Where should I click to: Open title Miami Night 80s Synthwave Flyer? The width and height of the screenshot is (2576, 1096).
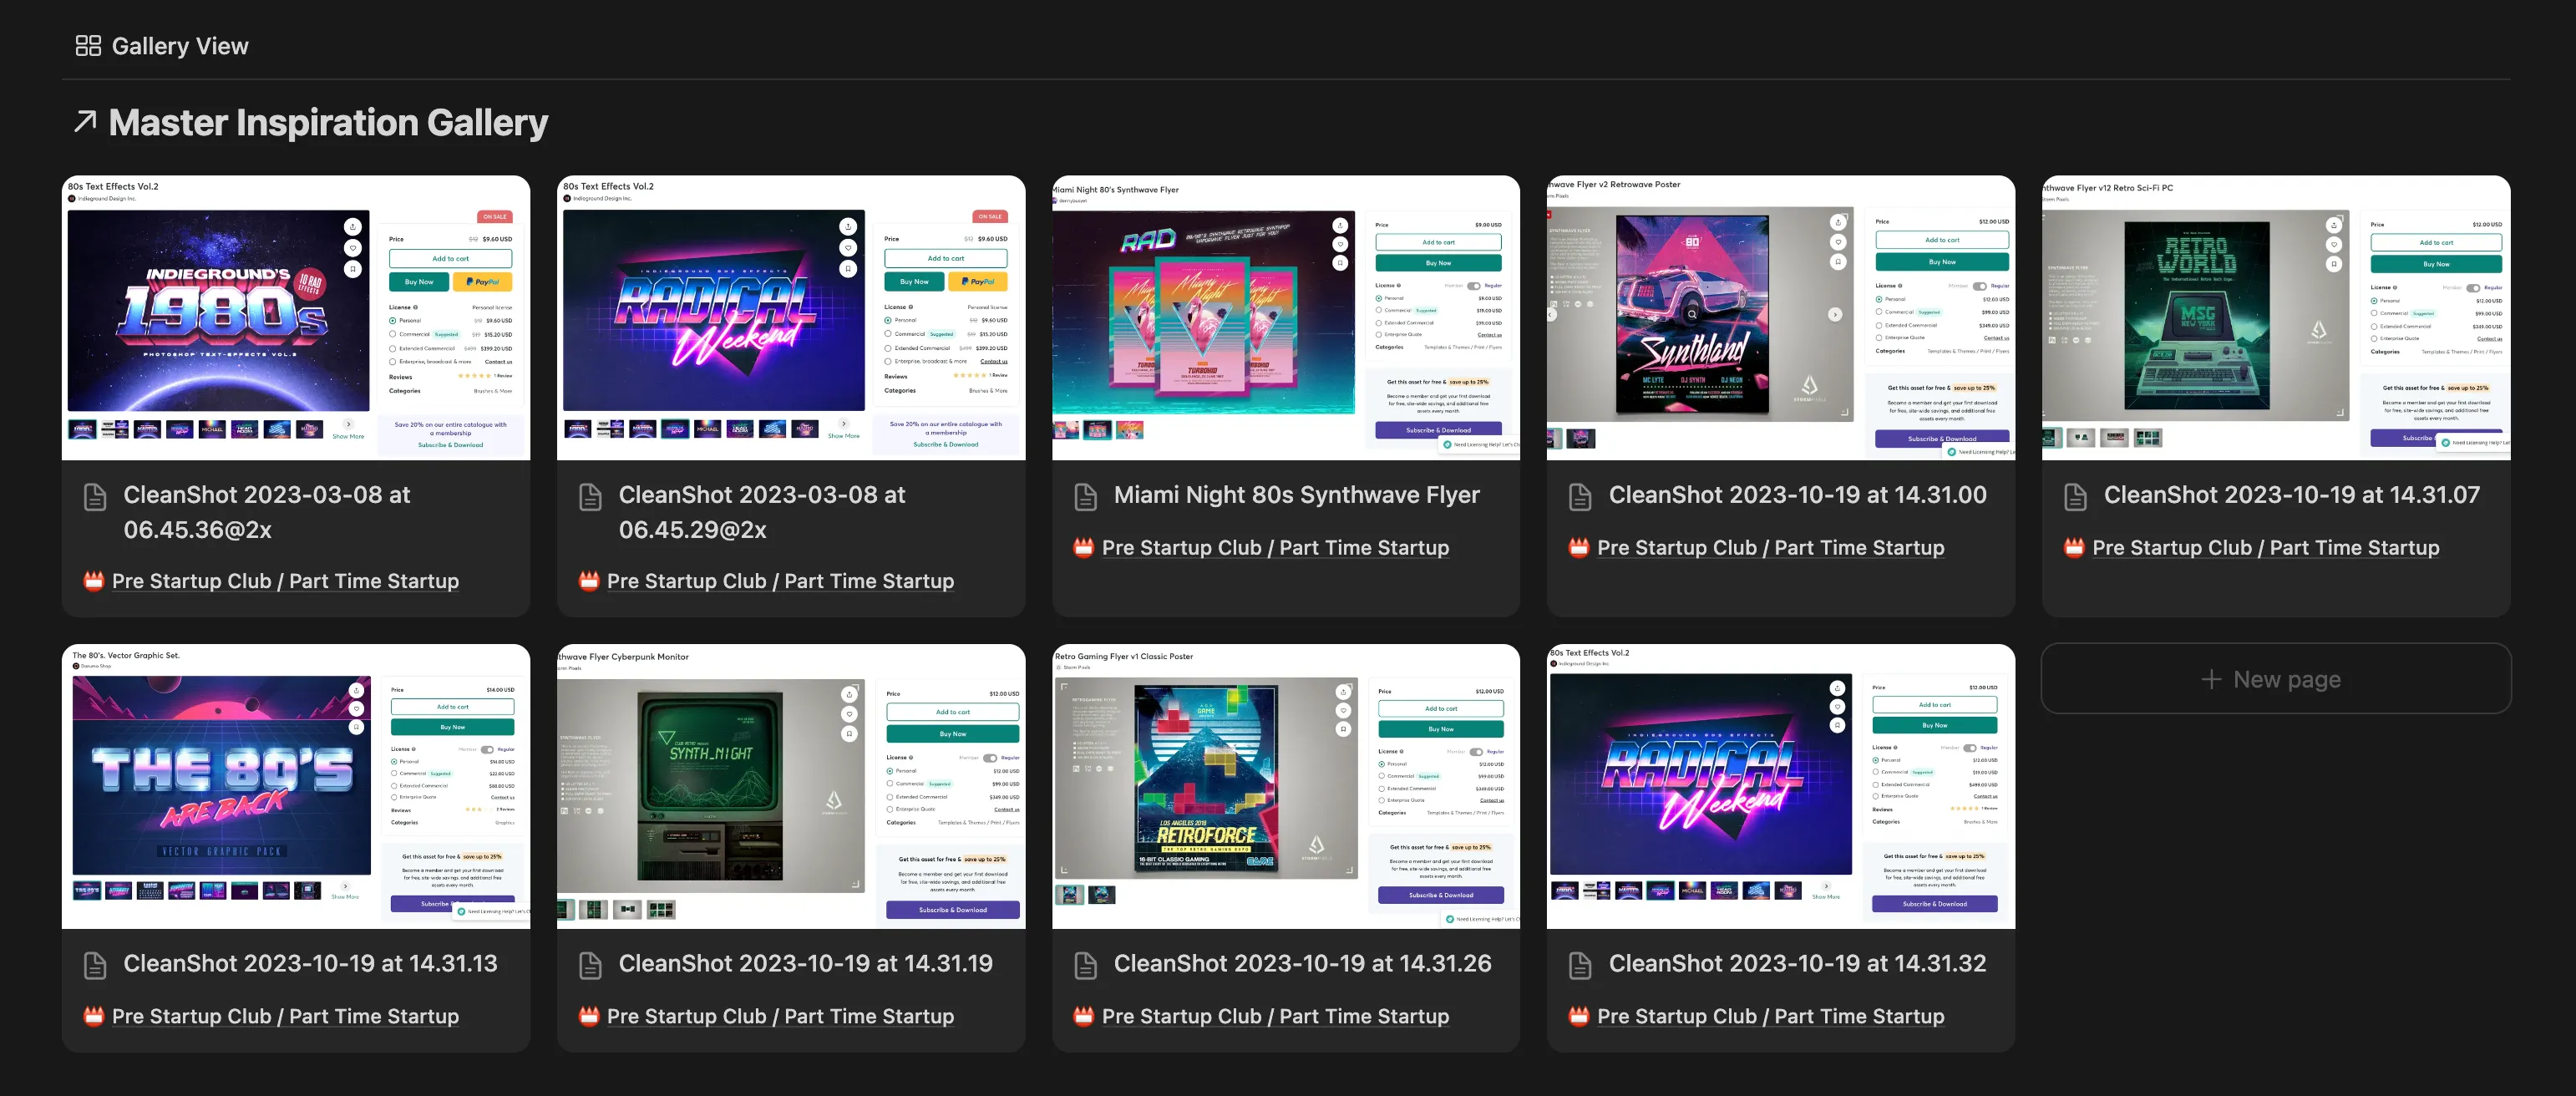click(1297, 495)
